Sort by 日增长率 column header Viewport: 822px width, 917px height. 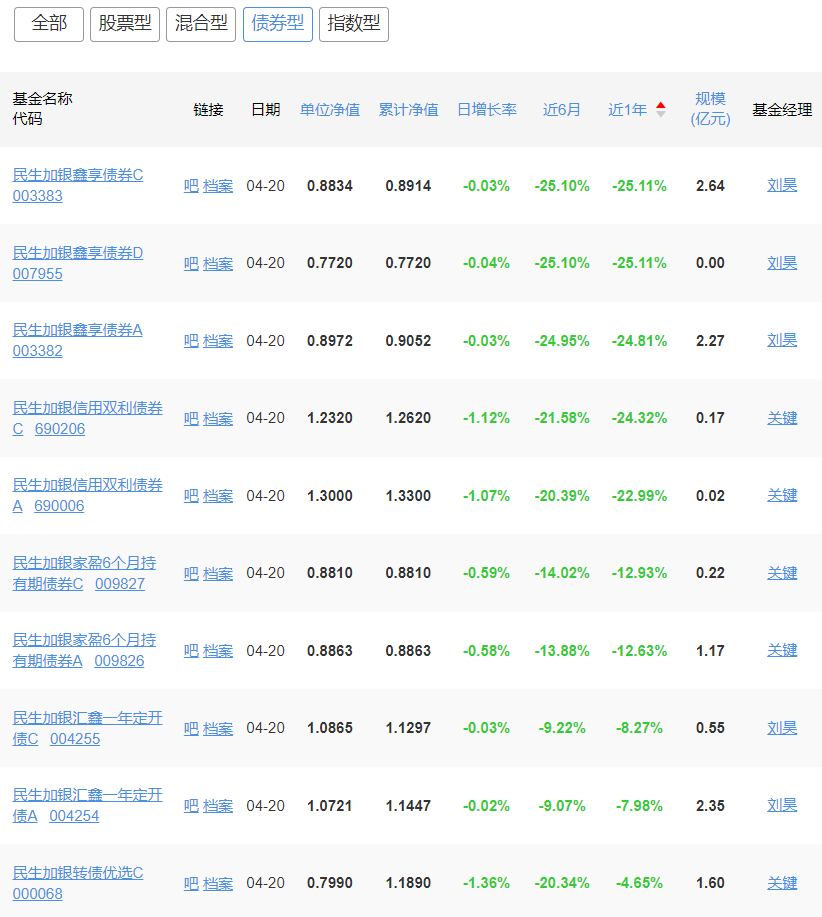[x=486, y=109]
